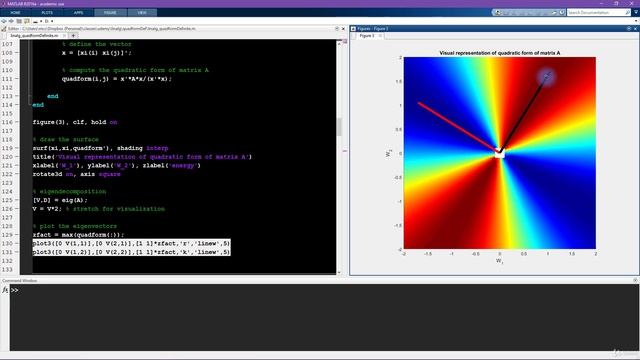640x360 pixels.
Task: Close the Figures panel
Action: coord(635,29)
